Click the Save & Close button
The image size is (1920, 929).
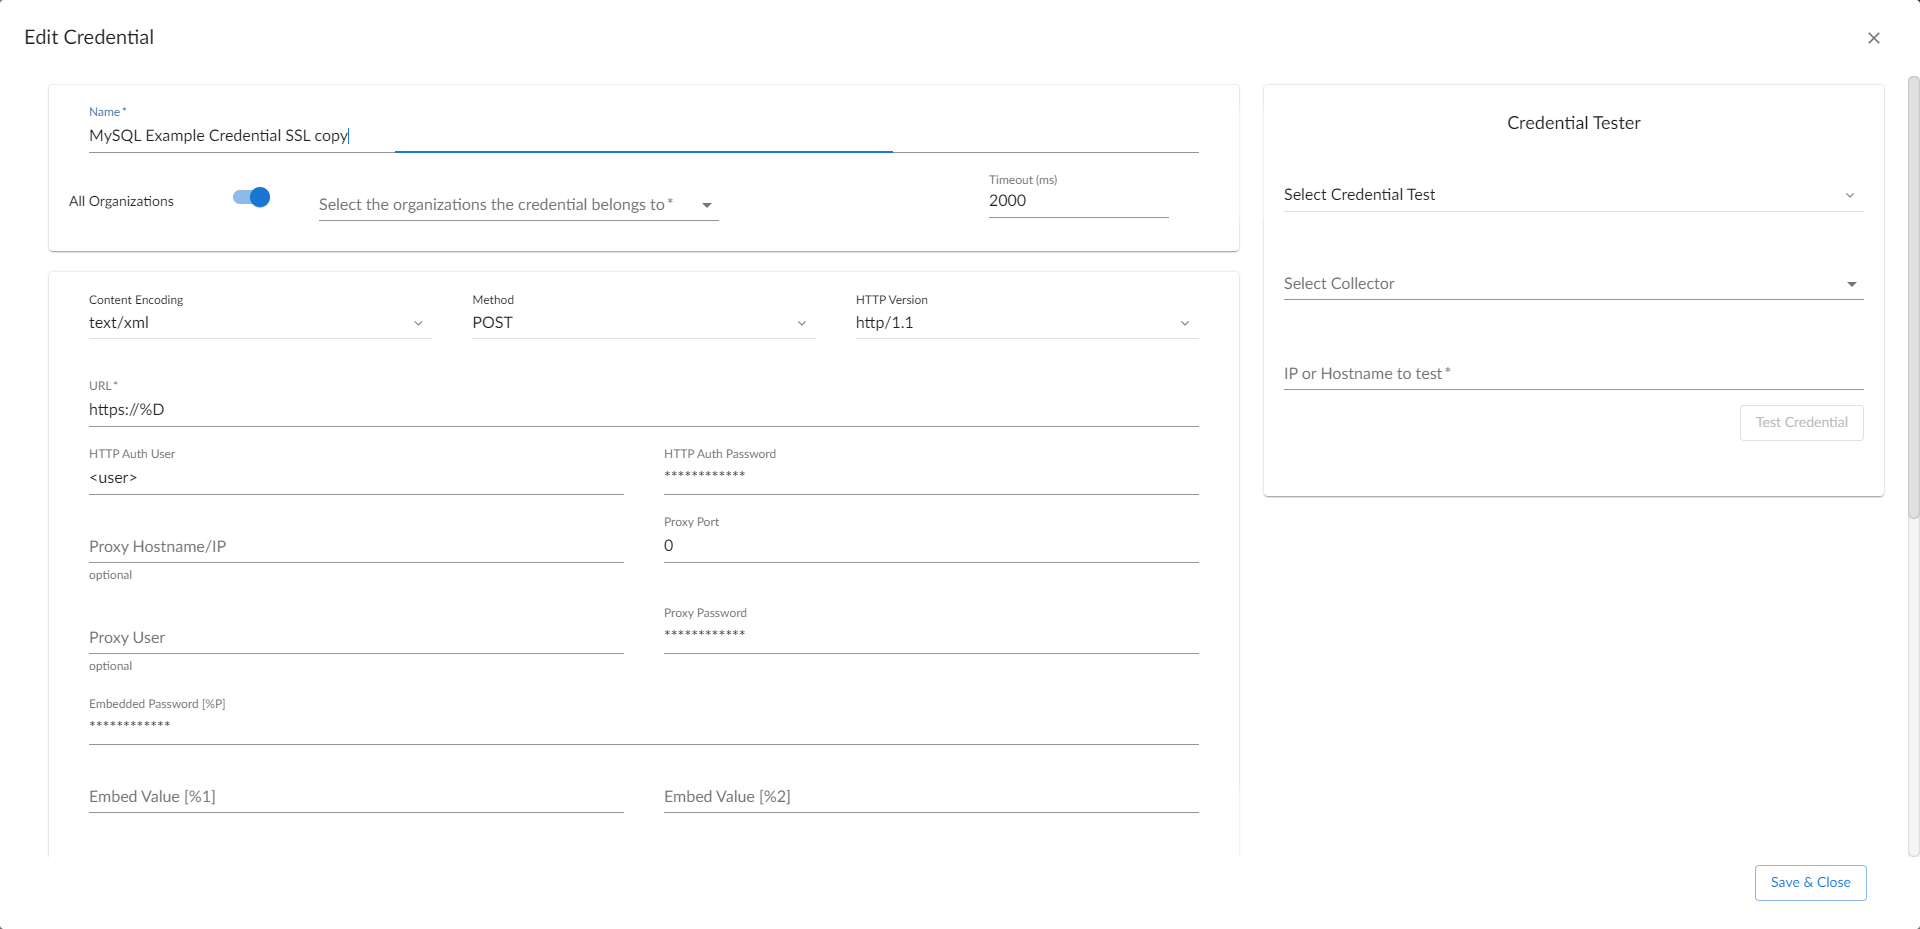1809,883
